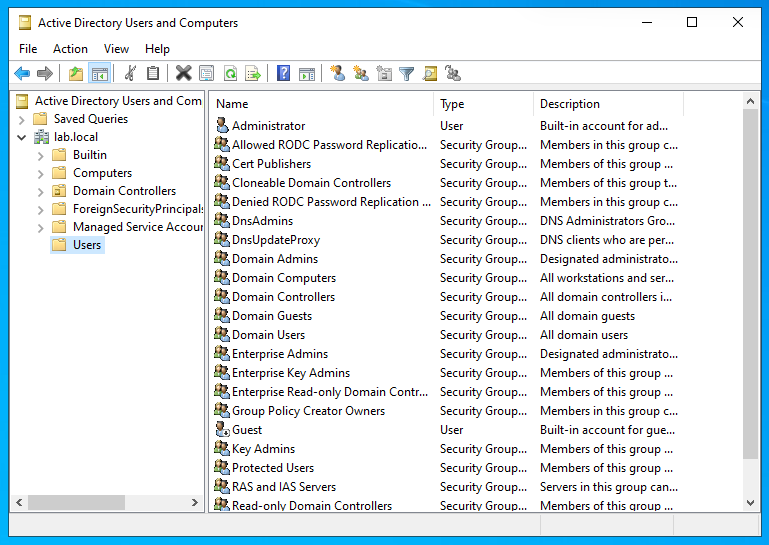The width and height of the screenshot is (769, 545).
Task: Toggle the Show/Hide Console Tree icon
Action: pyautogui.click(x=100, y=74)
